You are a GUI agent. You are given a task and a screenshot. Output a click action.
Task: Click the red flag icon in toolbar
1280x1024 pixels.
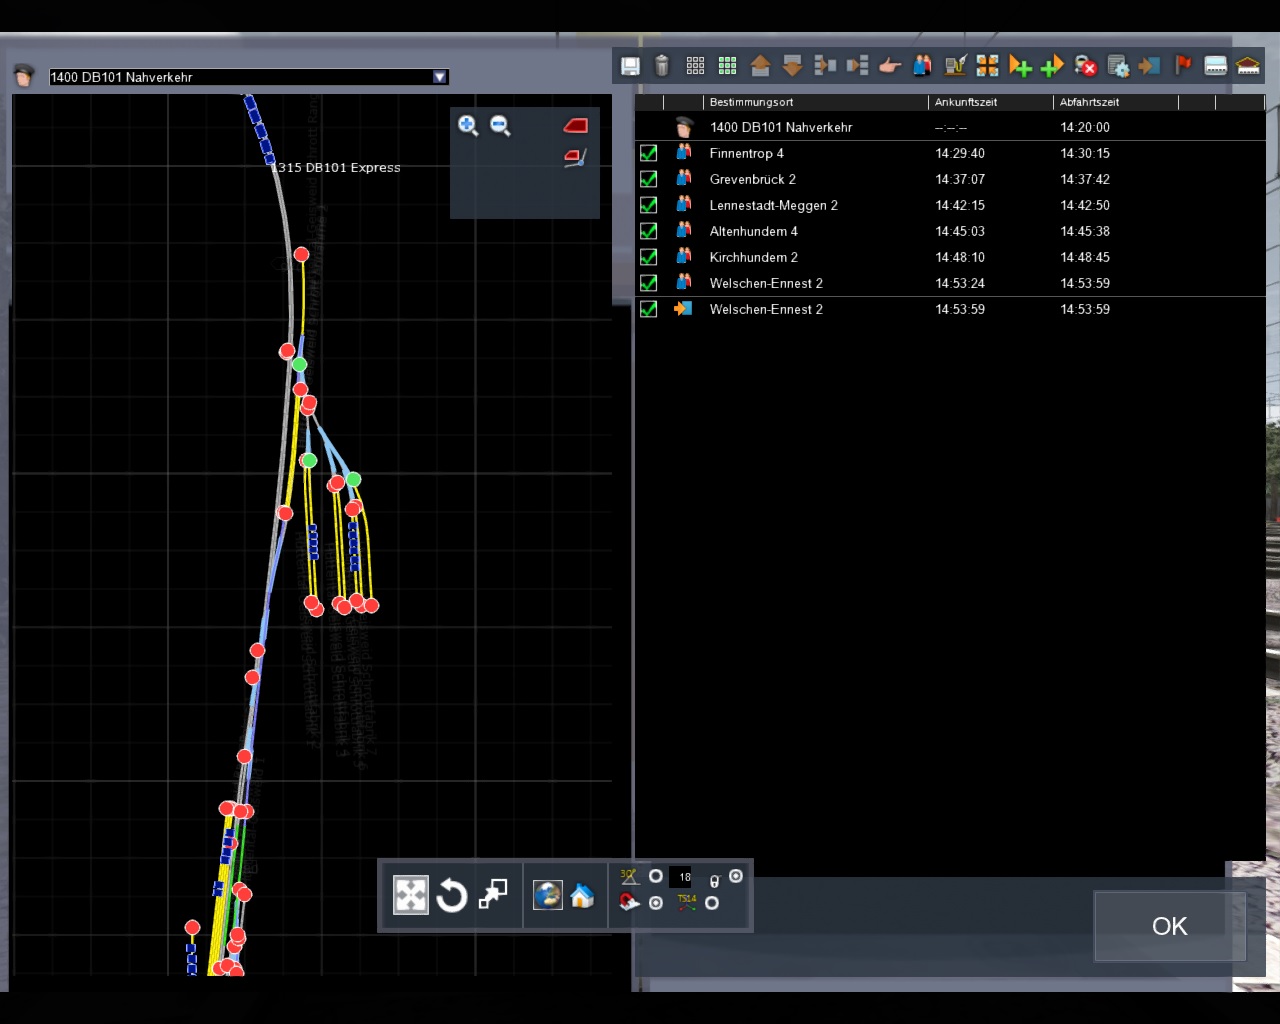(1183, 66)
